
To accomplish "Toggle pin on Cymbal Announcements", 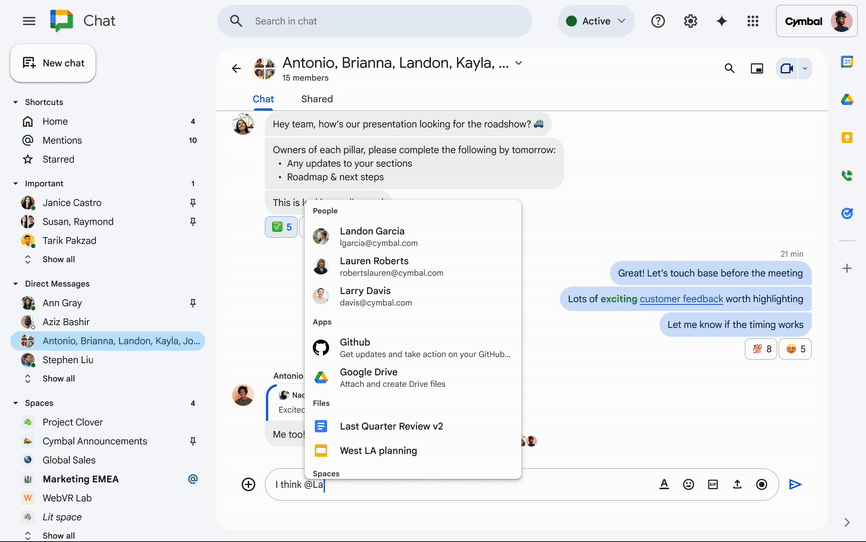I will click(x=193, y=441).
